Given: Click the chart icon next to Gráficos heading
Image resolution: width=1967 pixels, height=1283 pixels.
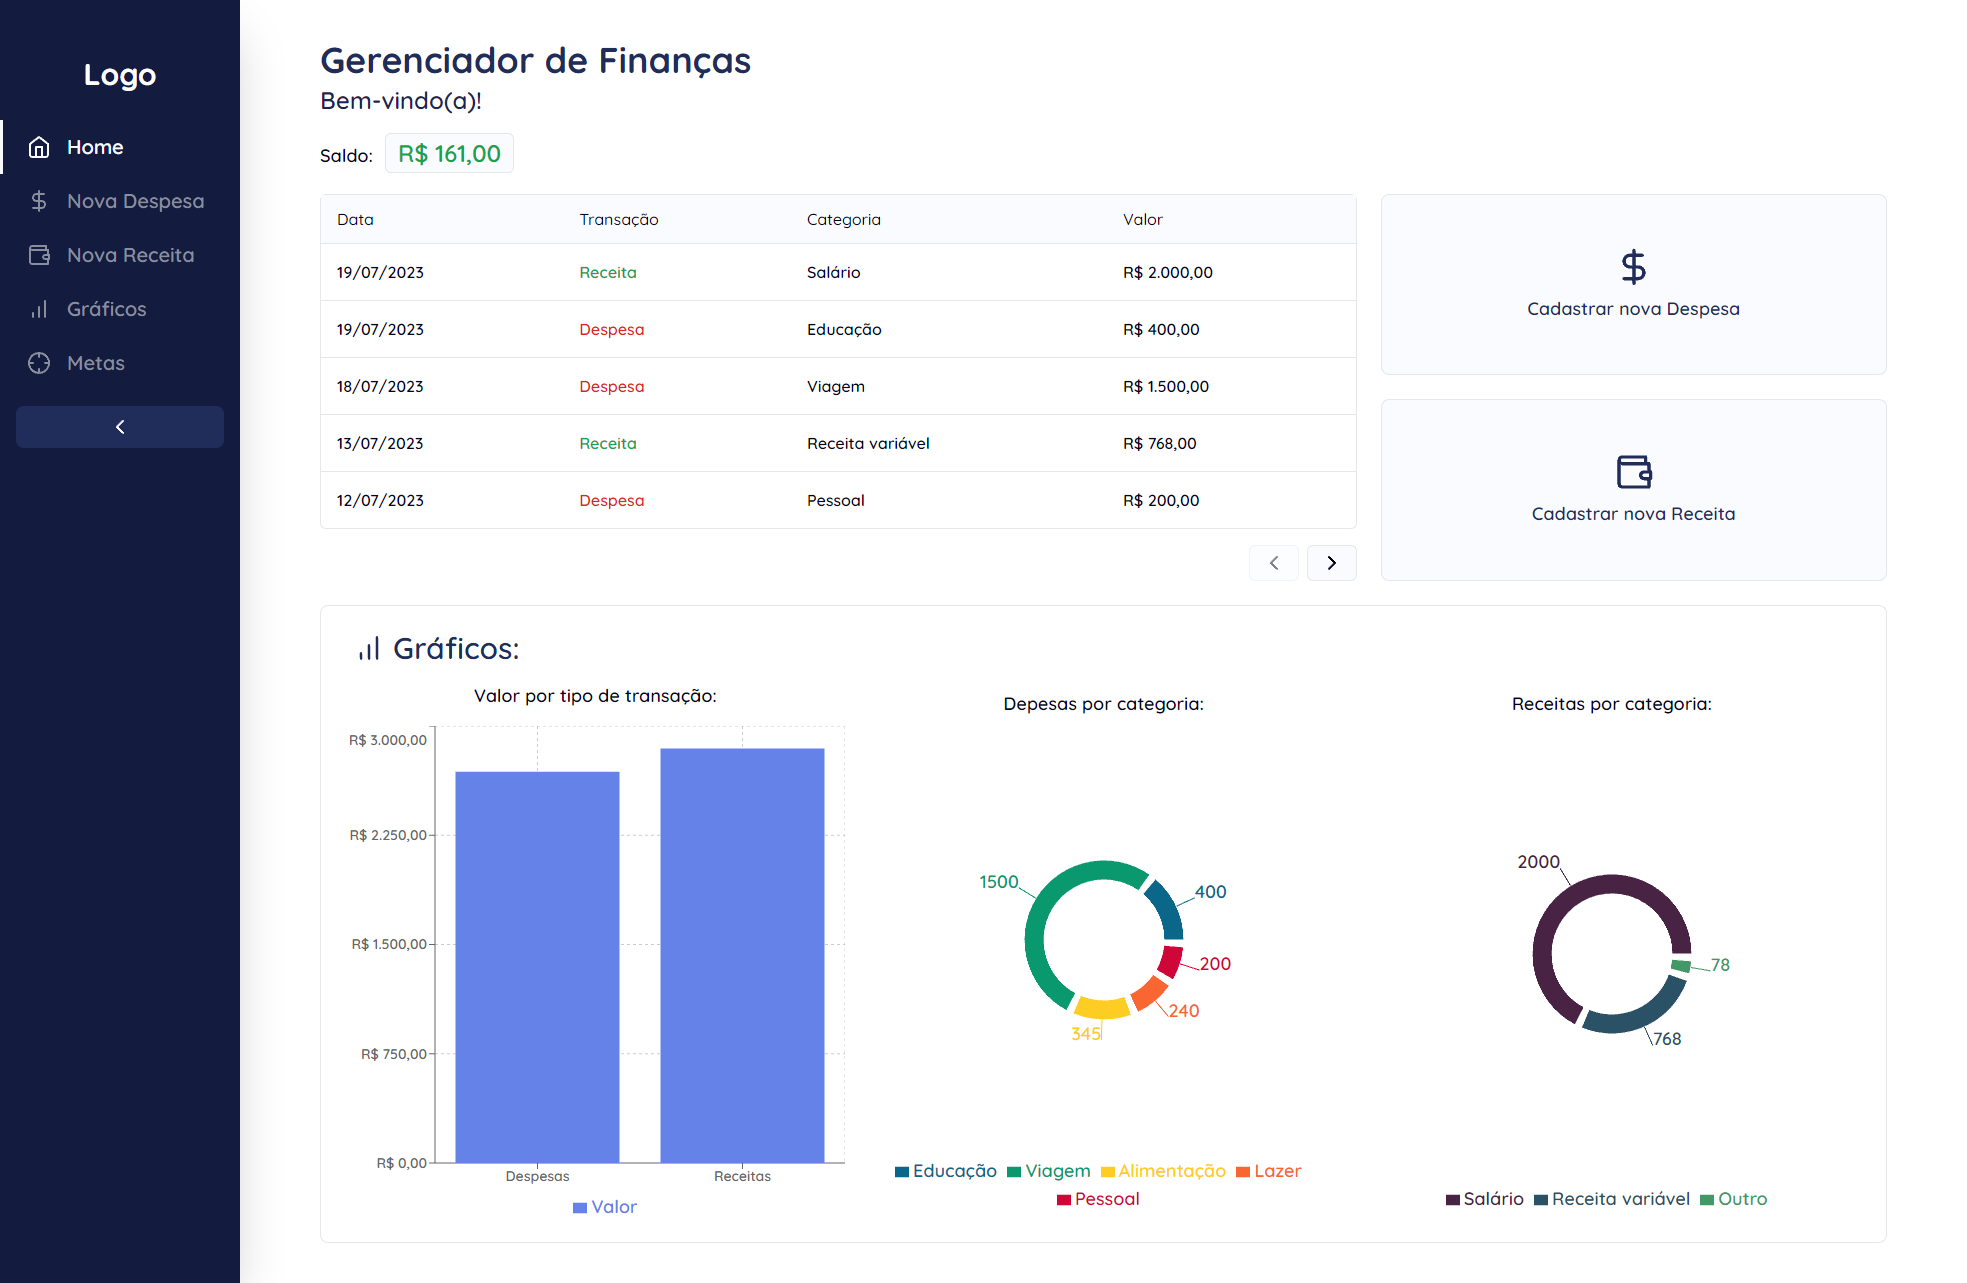Looking at the screenshot, I should pos(368,648).
